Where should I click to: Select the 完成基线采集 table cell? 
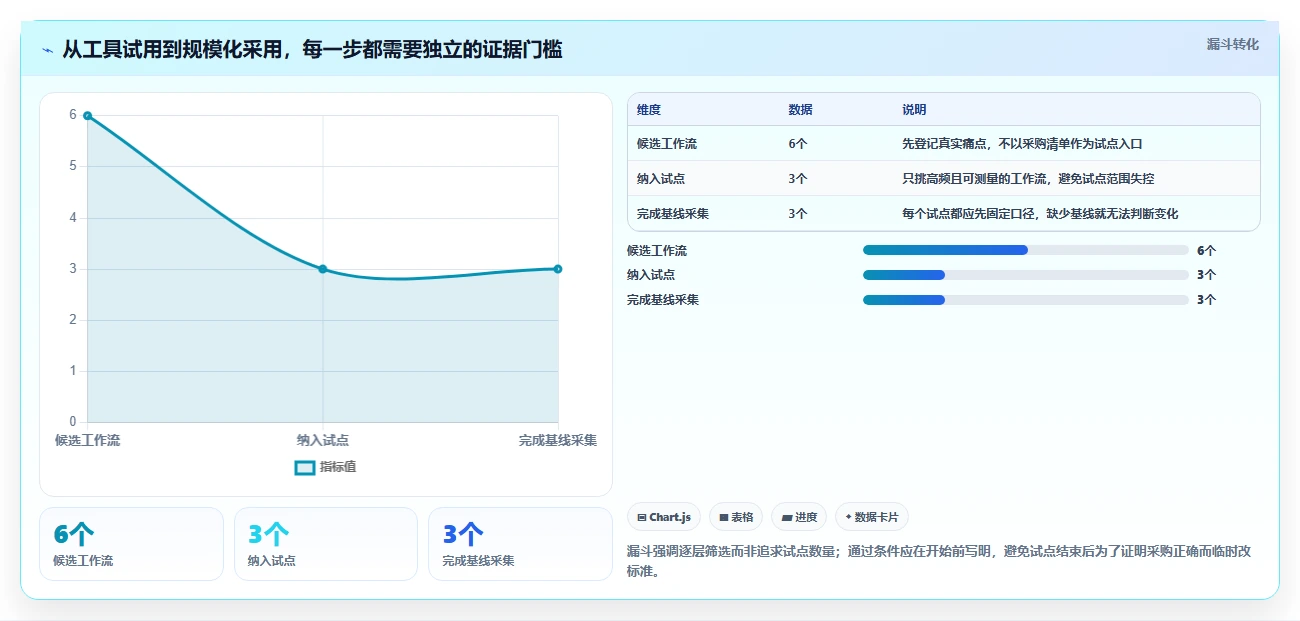point(673,214)
